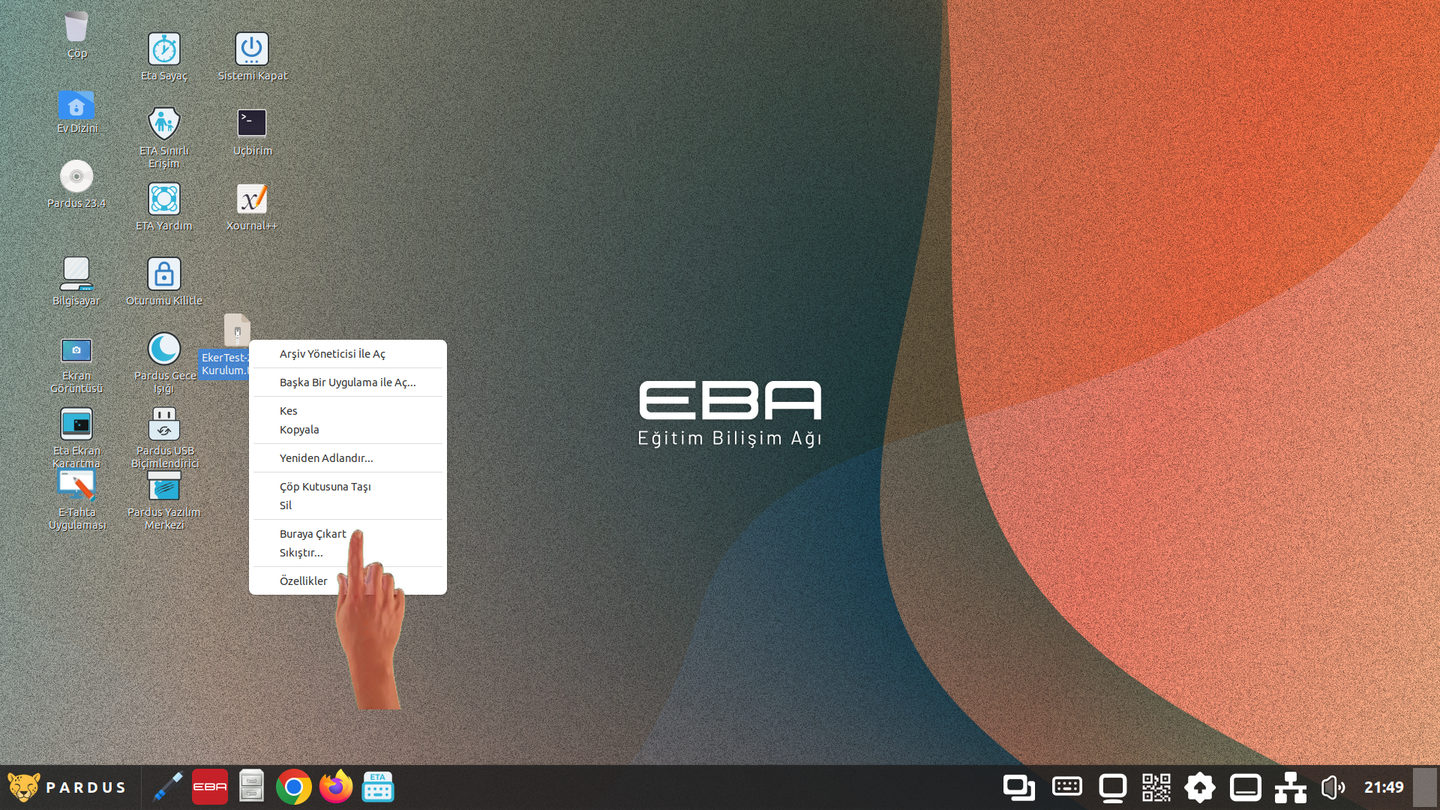Image resolution: width=1440 pixels, height=810 pixels.
Task: Open the volume speaker tray icon
Action: 1333,787
